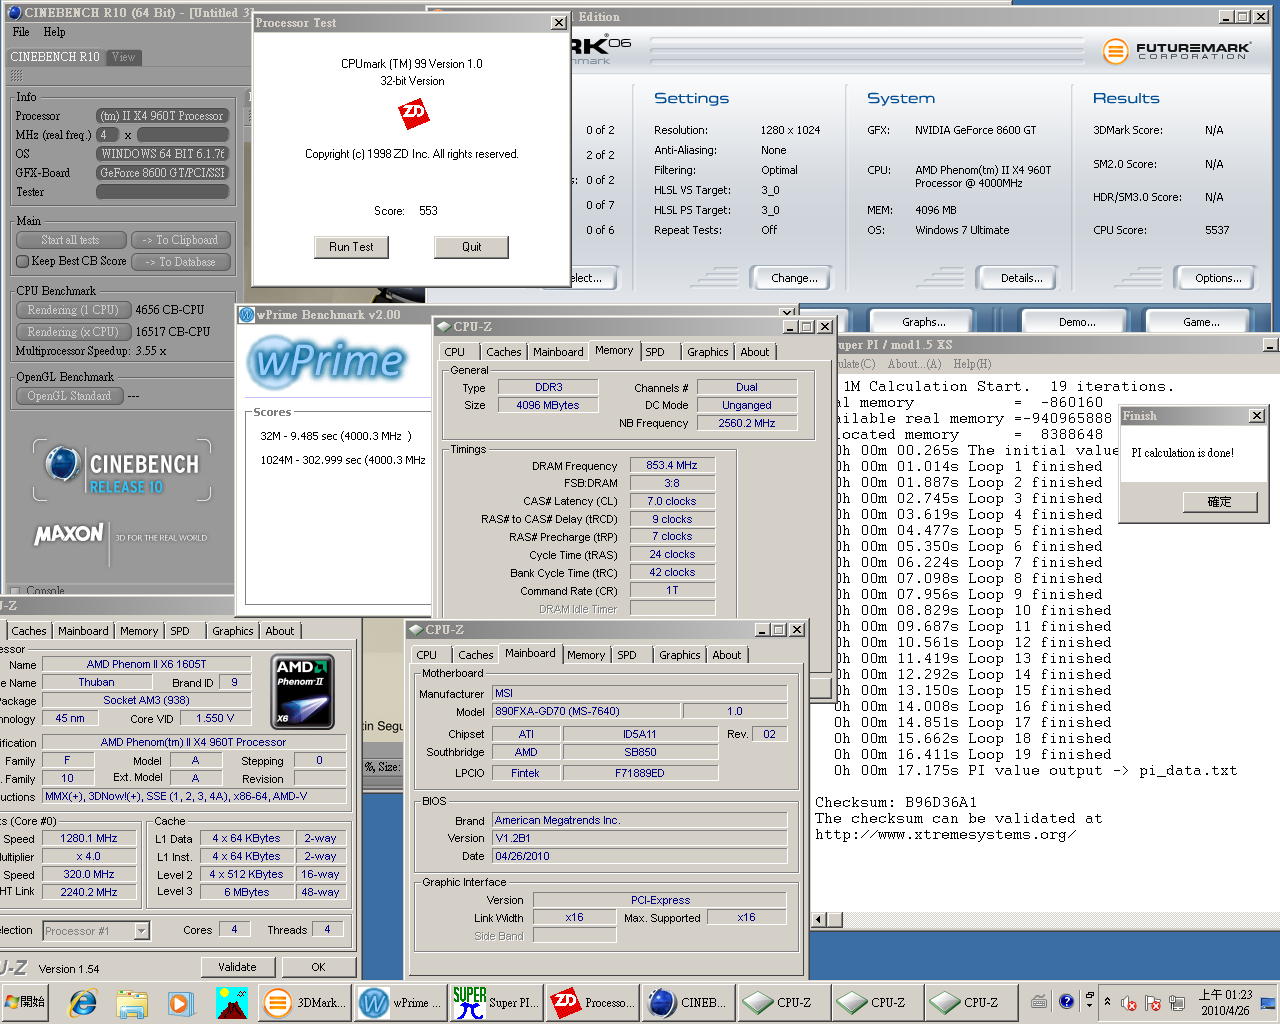Launch Internet Explorer from the taskbar

click(83, 1003)
